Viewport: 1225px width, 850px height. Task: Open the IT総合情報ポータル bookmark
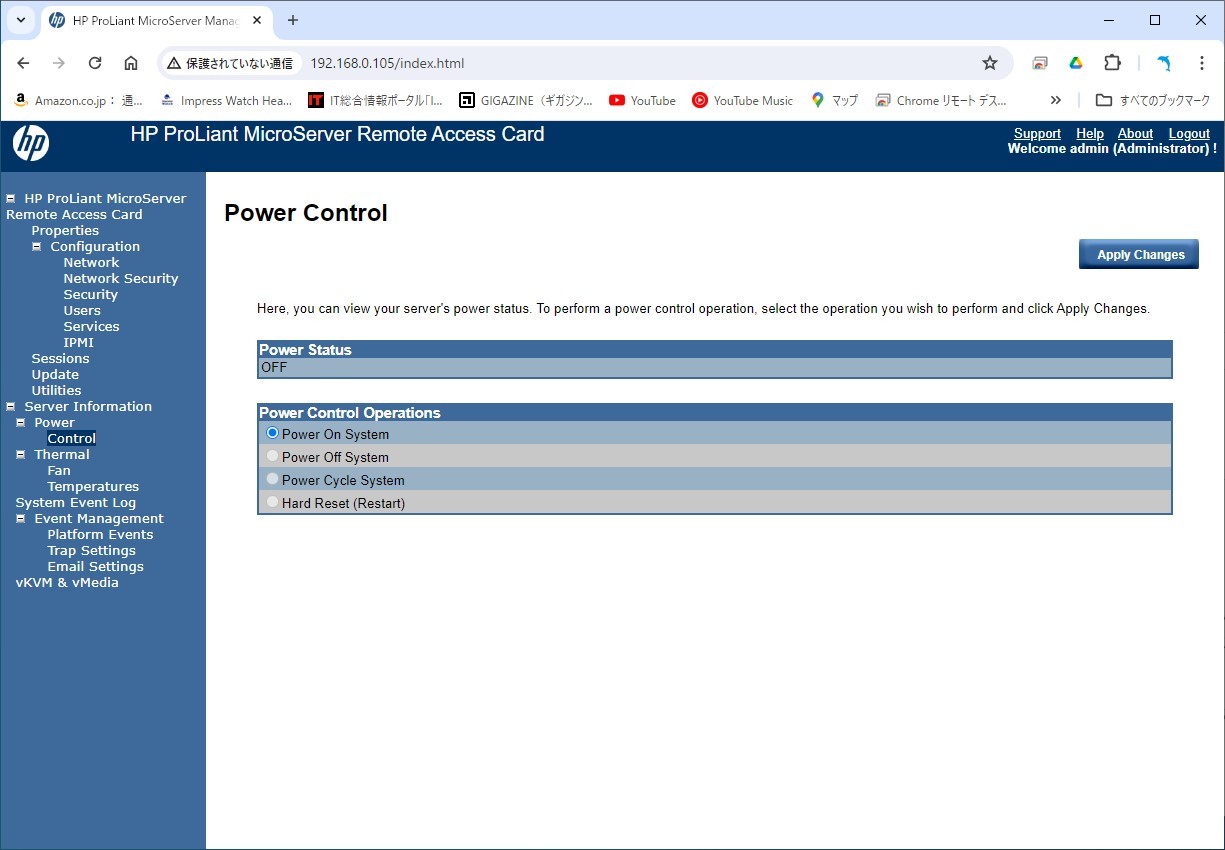(375, 100)
